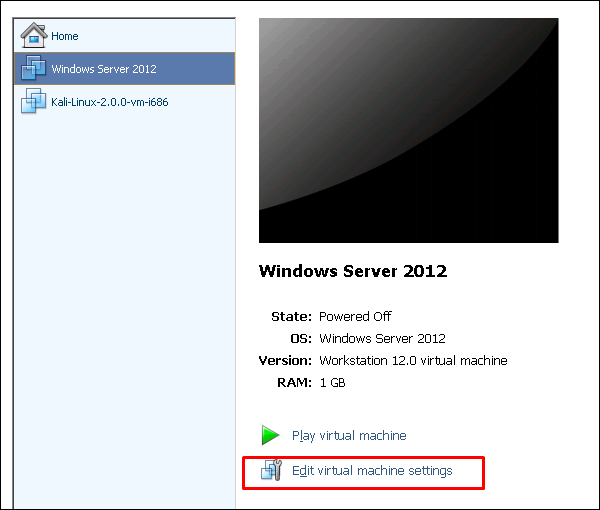The height and width of the screenshot is (510, 600).
Task: Click the 1 GB RAM value
Action: (x=333, y=383)
